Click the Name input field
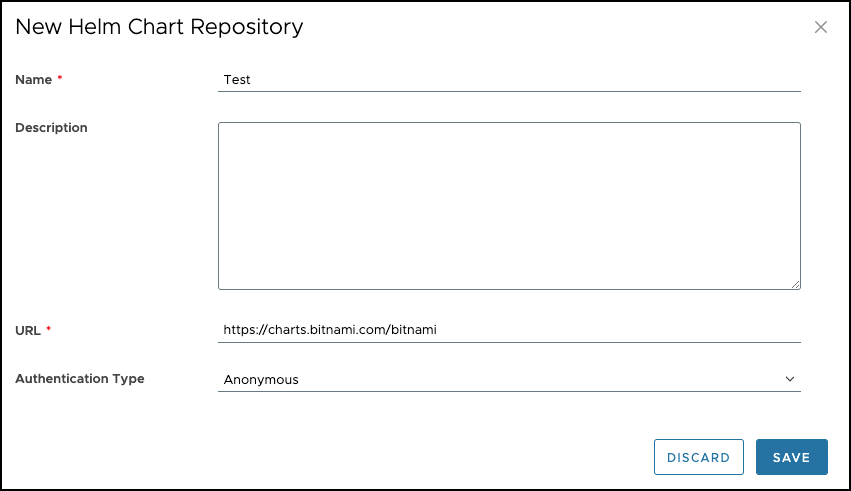 509,80
